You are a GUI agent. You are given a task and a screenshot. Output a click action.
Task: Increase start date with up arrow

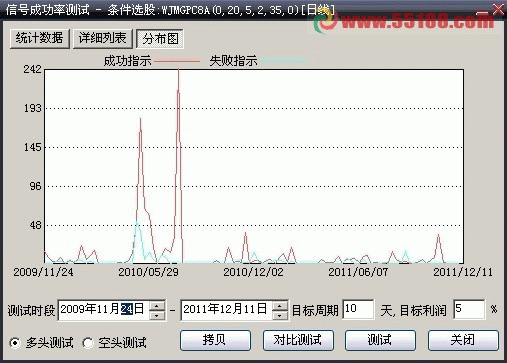tap(157, 305)
